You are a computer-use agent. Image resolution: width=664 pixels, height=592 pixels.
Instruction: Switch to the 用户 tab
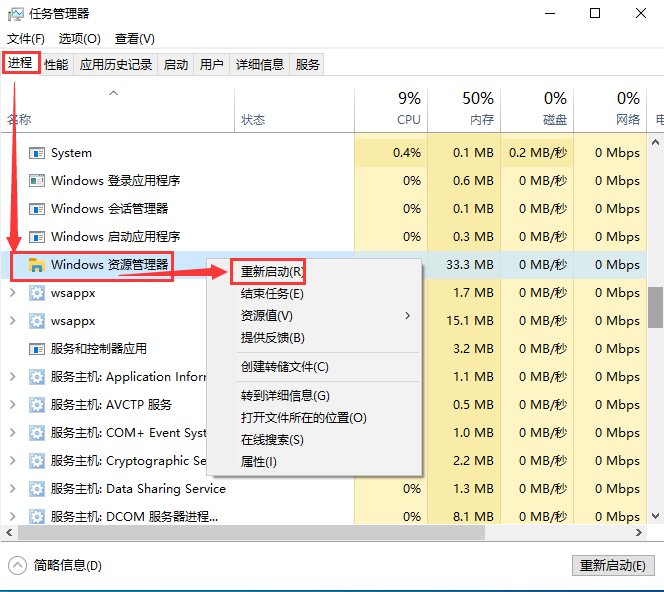click(212, 64)
